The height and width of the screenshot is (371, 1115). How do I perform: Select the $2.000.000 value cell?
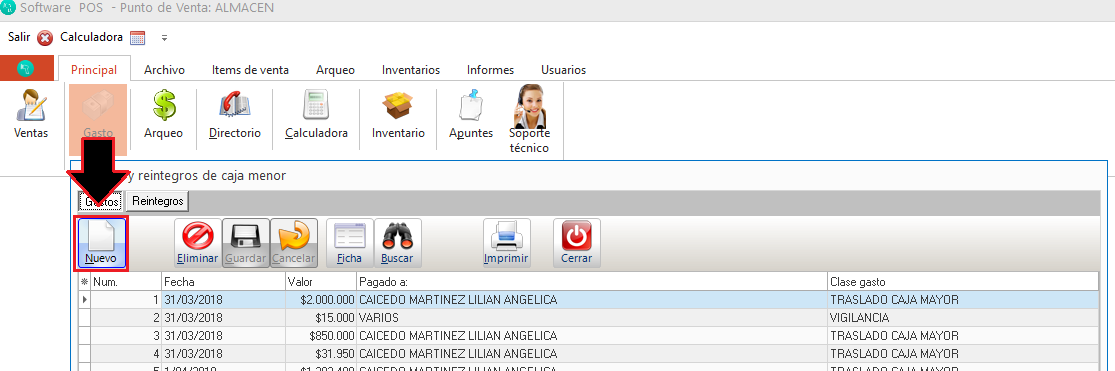click(321, 300)
